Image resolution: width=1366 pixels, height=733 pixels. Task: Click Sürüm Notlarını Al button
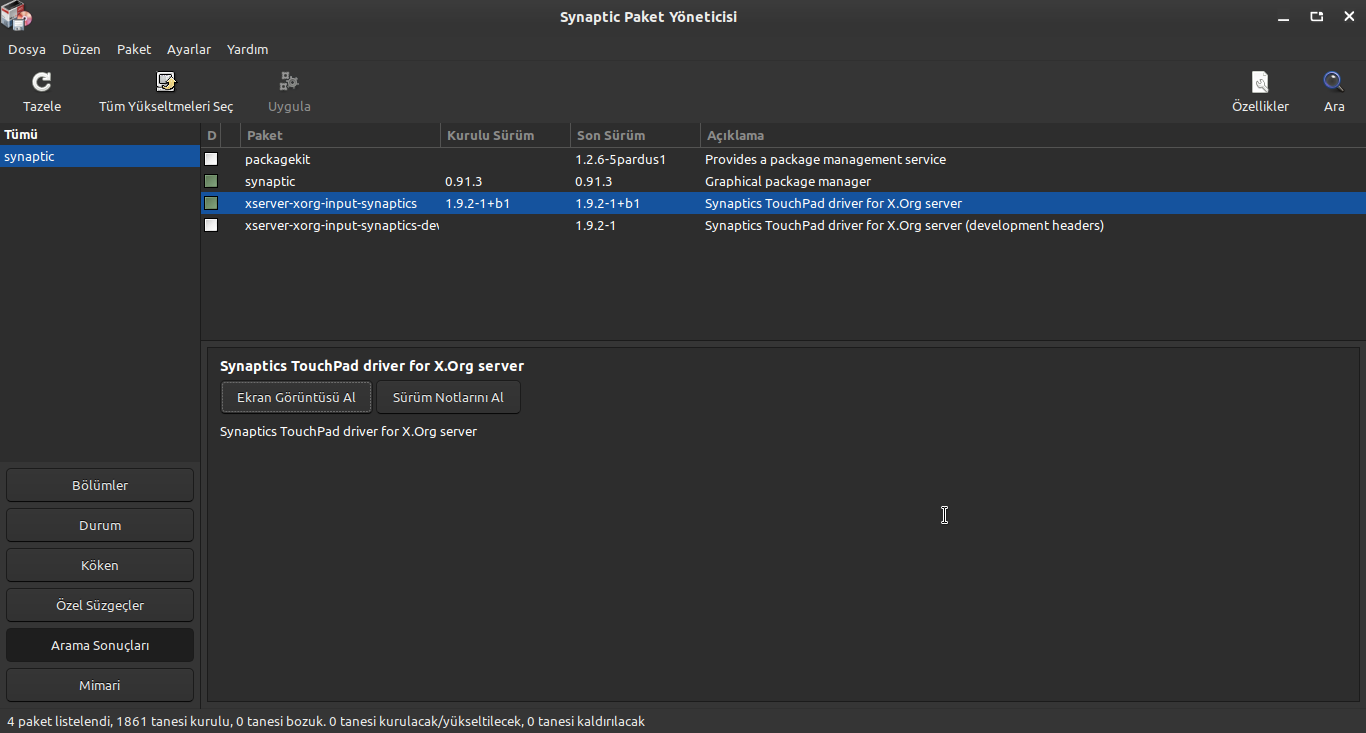[x=448, y=397]
